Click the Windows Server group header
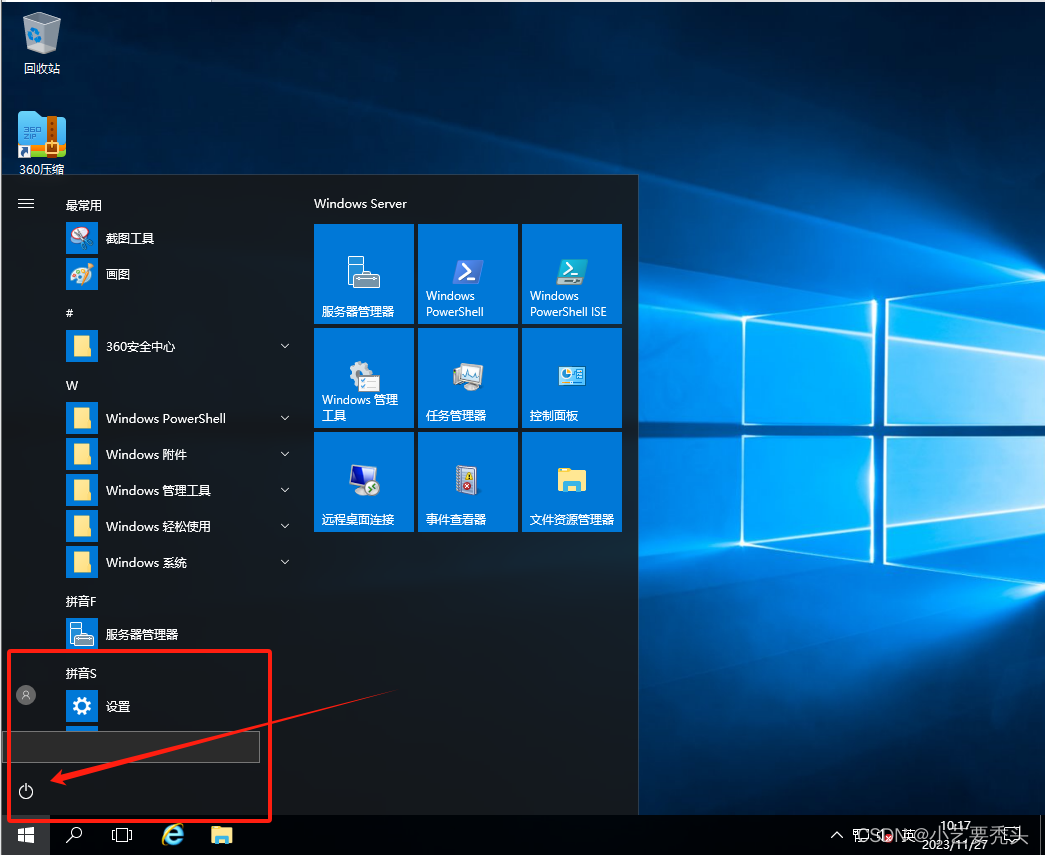The height and width of the screenshot is (855, 1045). [x=360, y=204]
